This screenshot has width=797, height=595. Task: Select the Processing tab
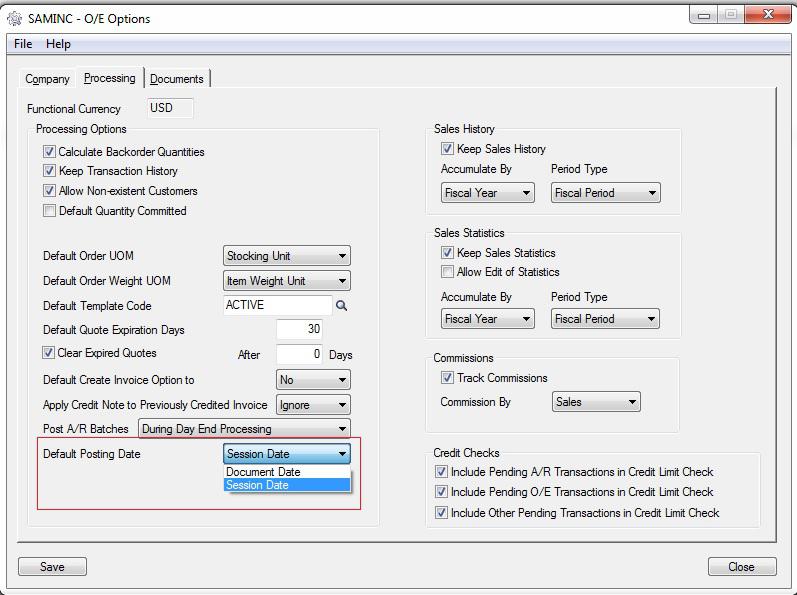coord(110,78)
